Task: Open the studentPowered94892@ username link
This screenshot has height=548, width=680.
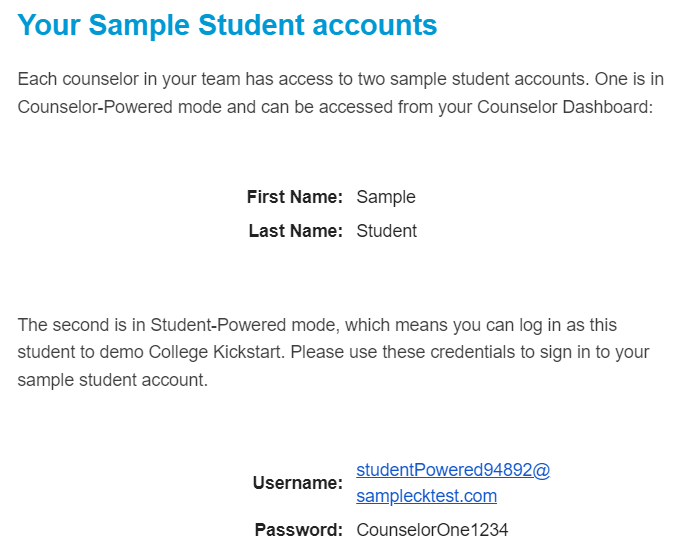Action: pyautogui.click(x=453, y=470)
